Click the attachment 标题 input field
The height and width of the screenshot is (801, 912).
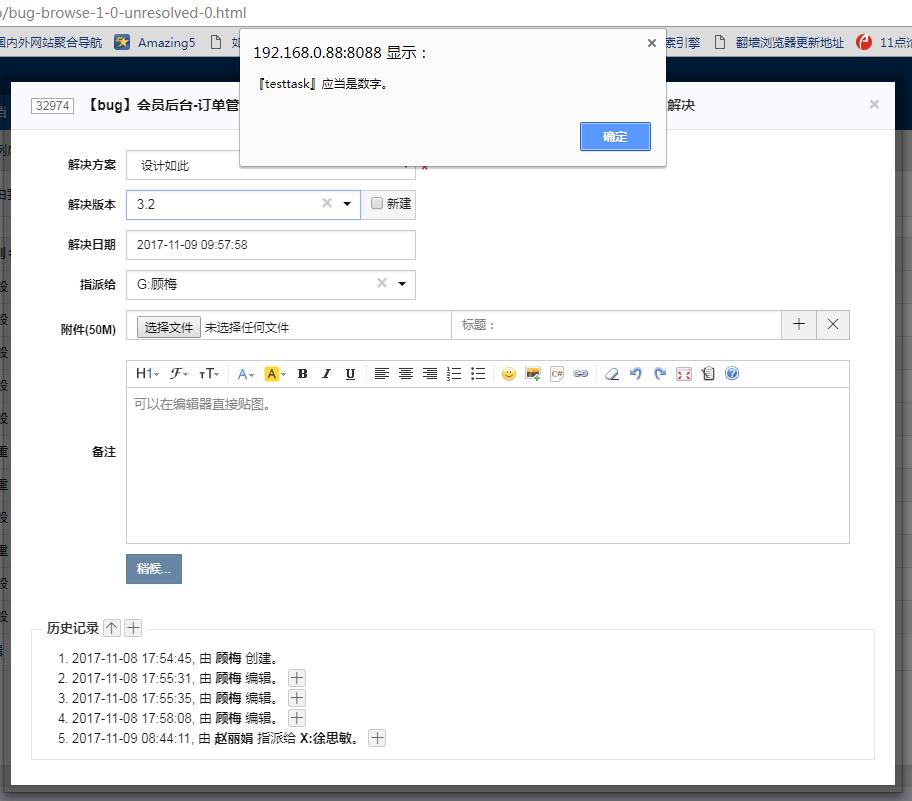click(x=616, y=325)
